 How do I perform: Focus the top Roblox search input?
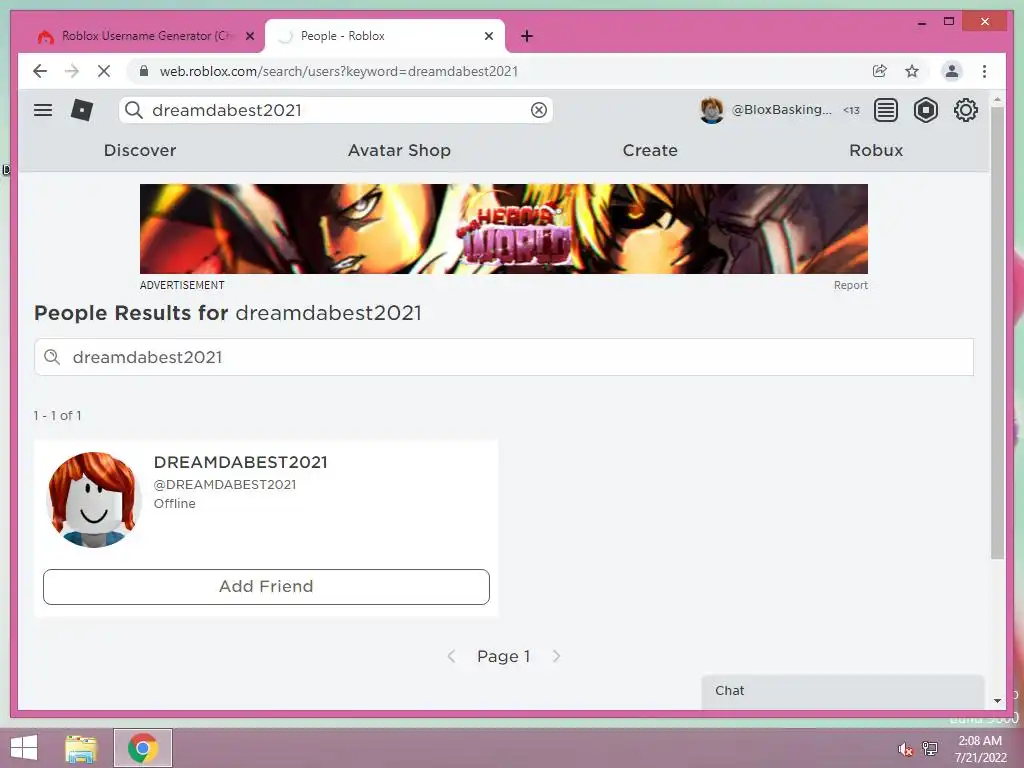[336, 110]
